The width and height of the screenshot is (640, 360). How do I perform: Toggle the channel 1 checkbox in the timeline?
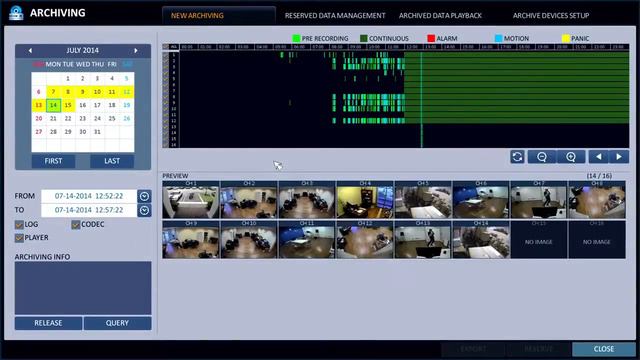(x=165, y=55)
